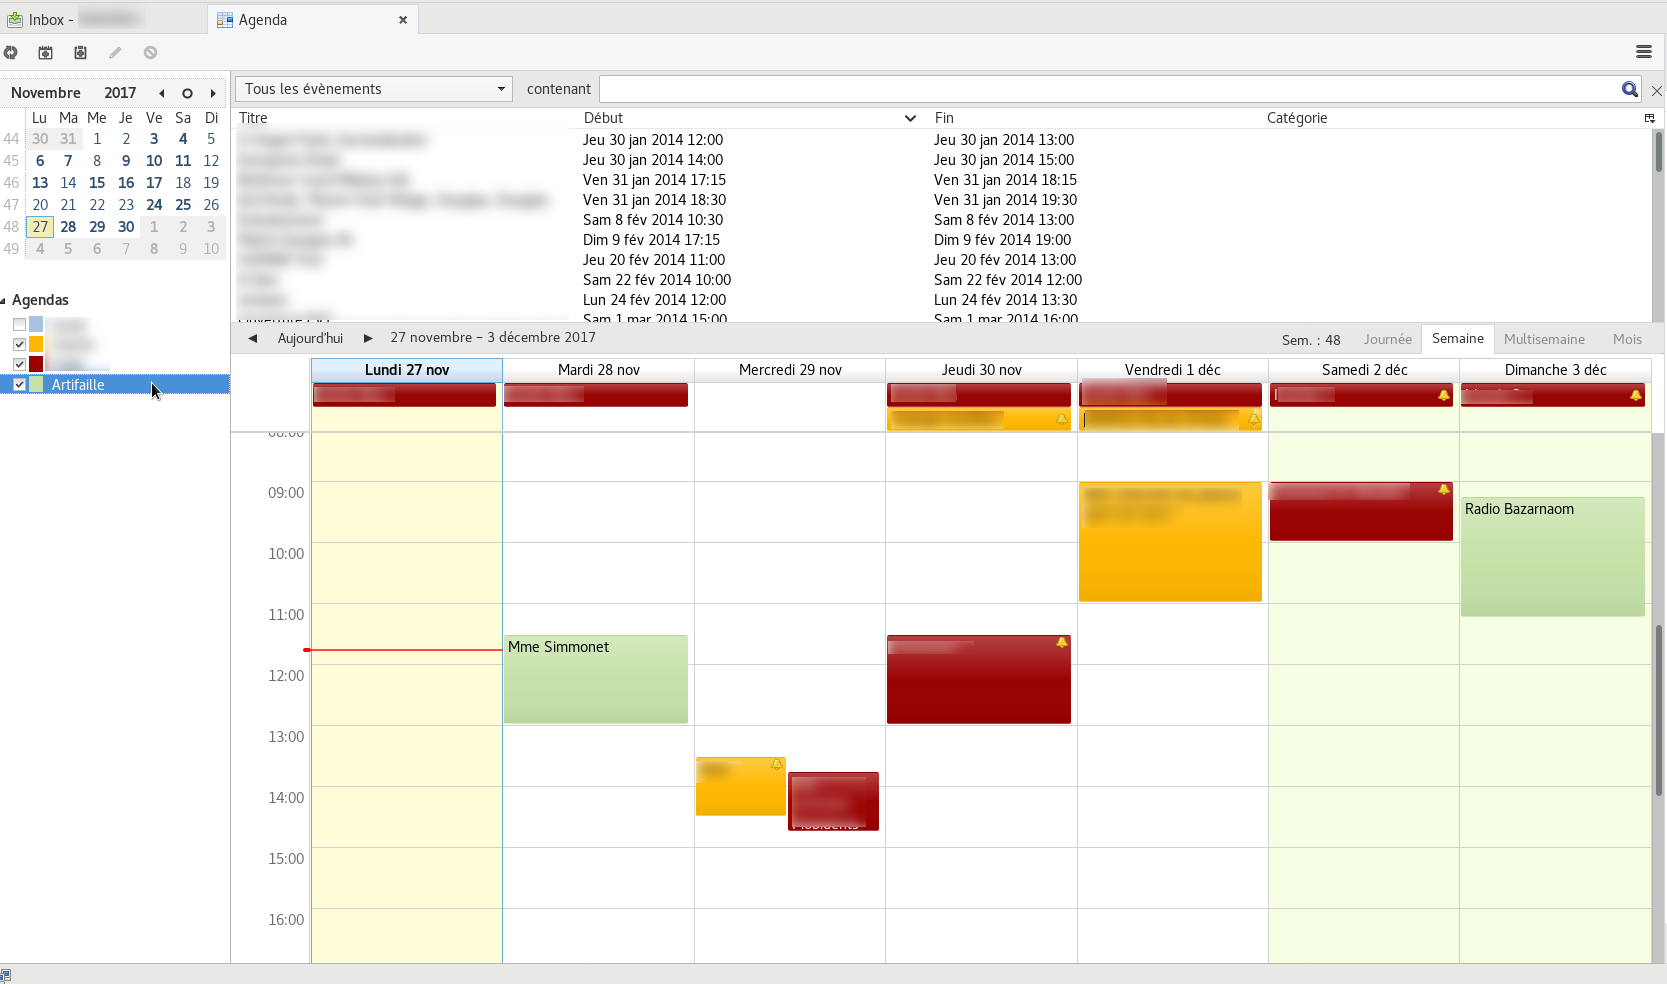Viewport: 1667px width, 984px height.
Task: Select event row starting Sam 8 fév 2014 10:30
Action: (943, 220)
